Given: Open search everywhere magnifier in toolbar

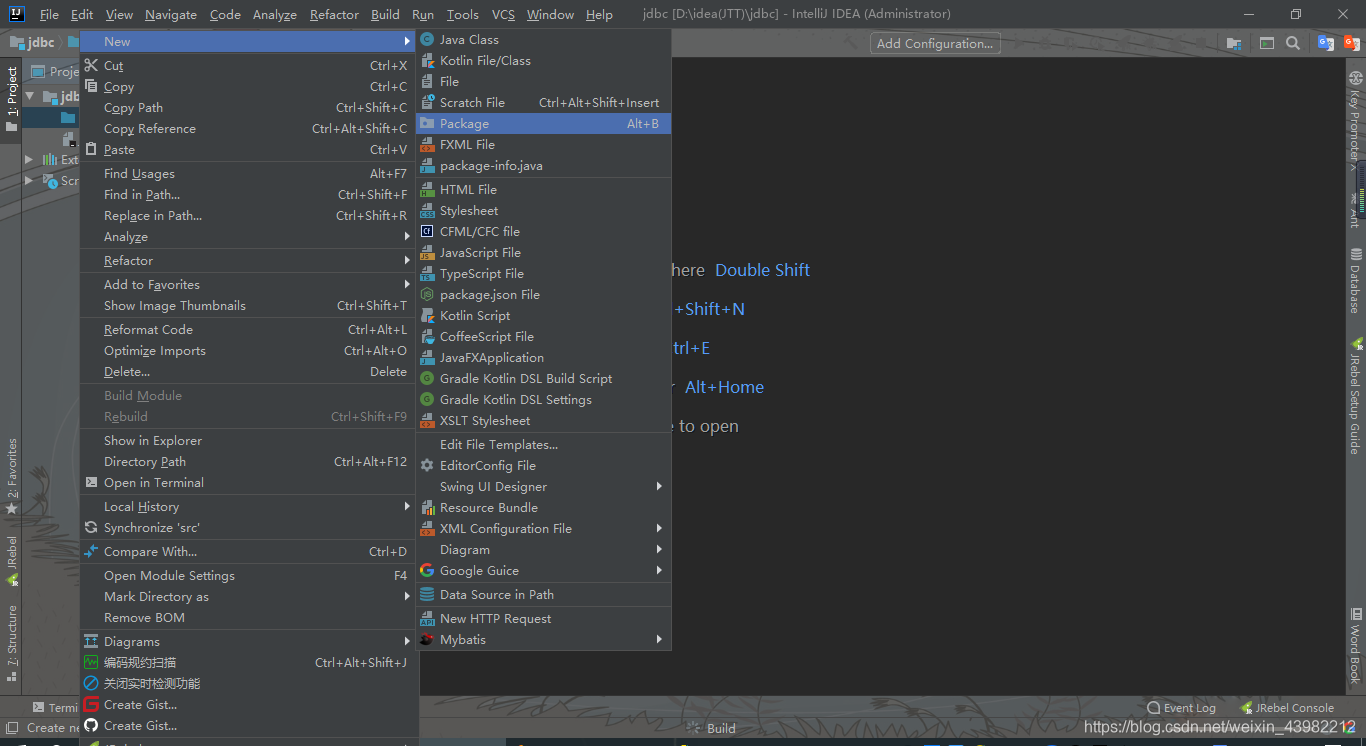Looking at the screenshot, I should click(1293, 43).
